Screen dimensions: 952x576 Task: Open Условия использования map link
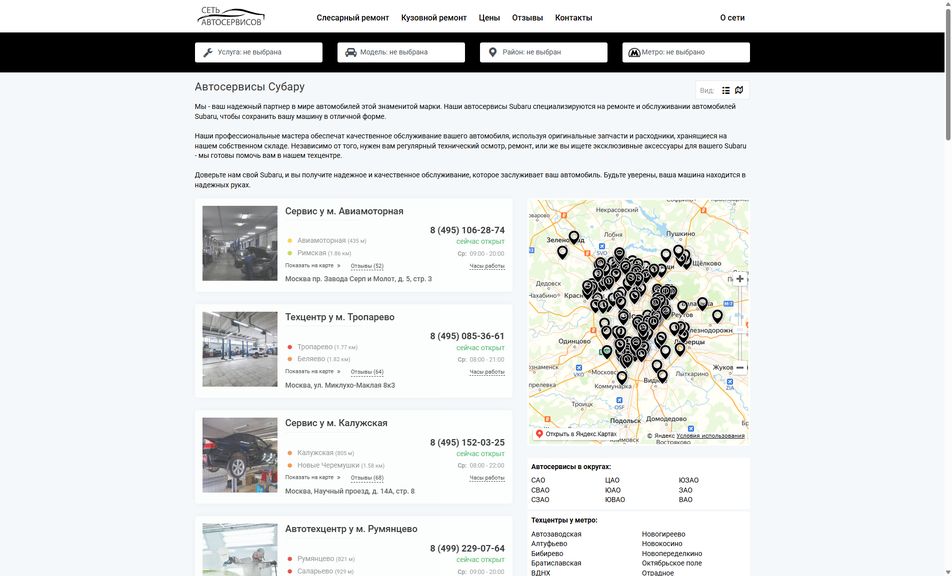(710, 436)
